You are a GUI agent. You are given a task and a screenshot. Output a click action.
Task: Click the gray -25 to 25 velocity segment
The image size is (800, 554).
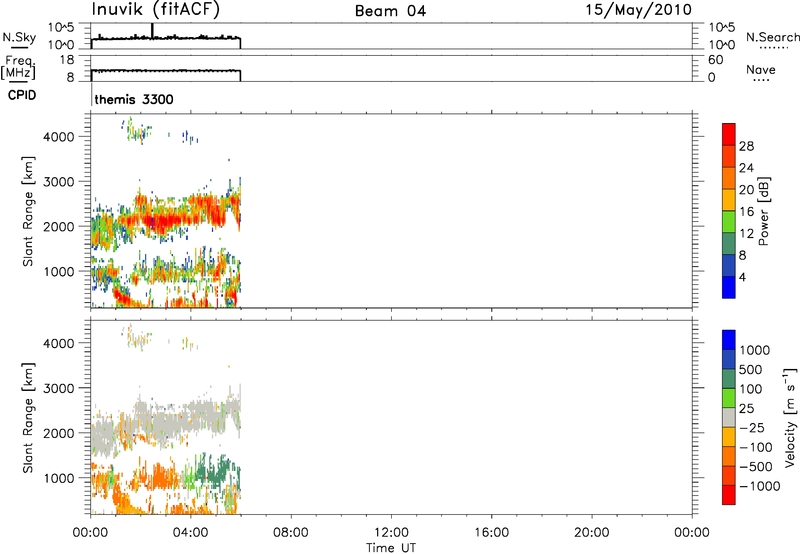(x=729, y=418)
